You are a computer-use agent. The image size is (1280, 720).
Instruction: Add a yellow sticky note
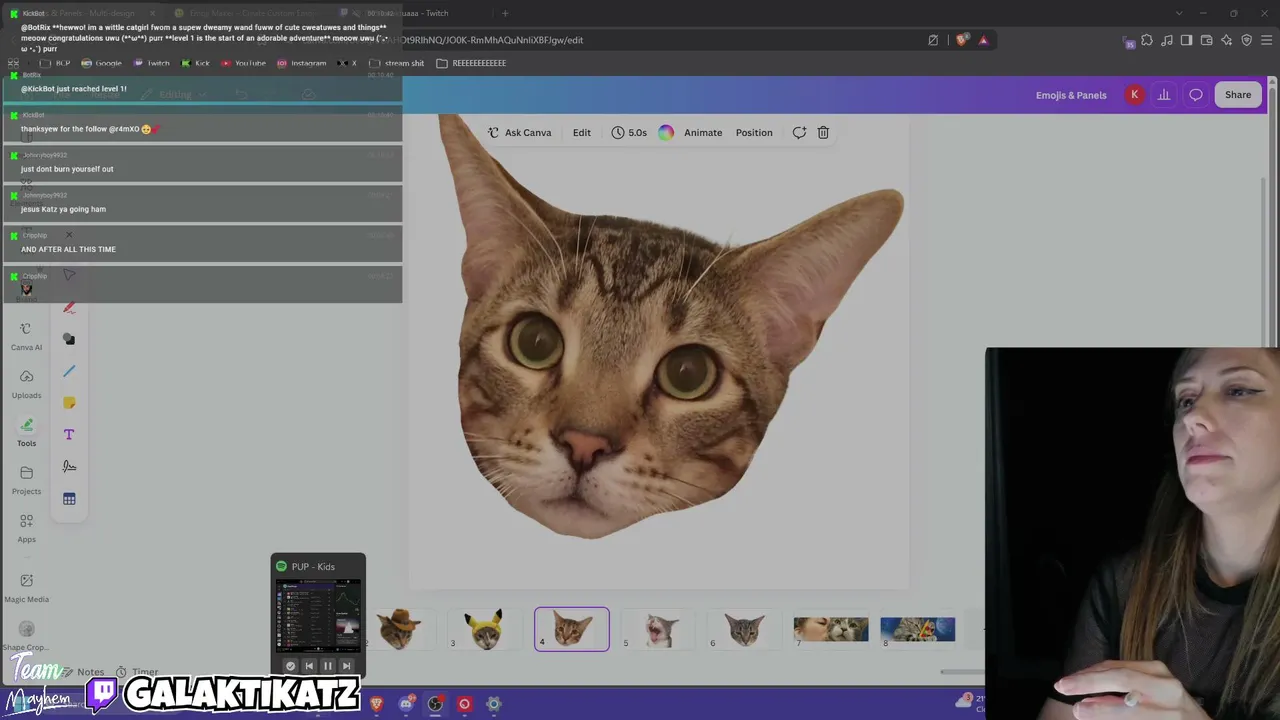click(69, 403)
